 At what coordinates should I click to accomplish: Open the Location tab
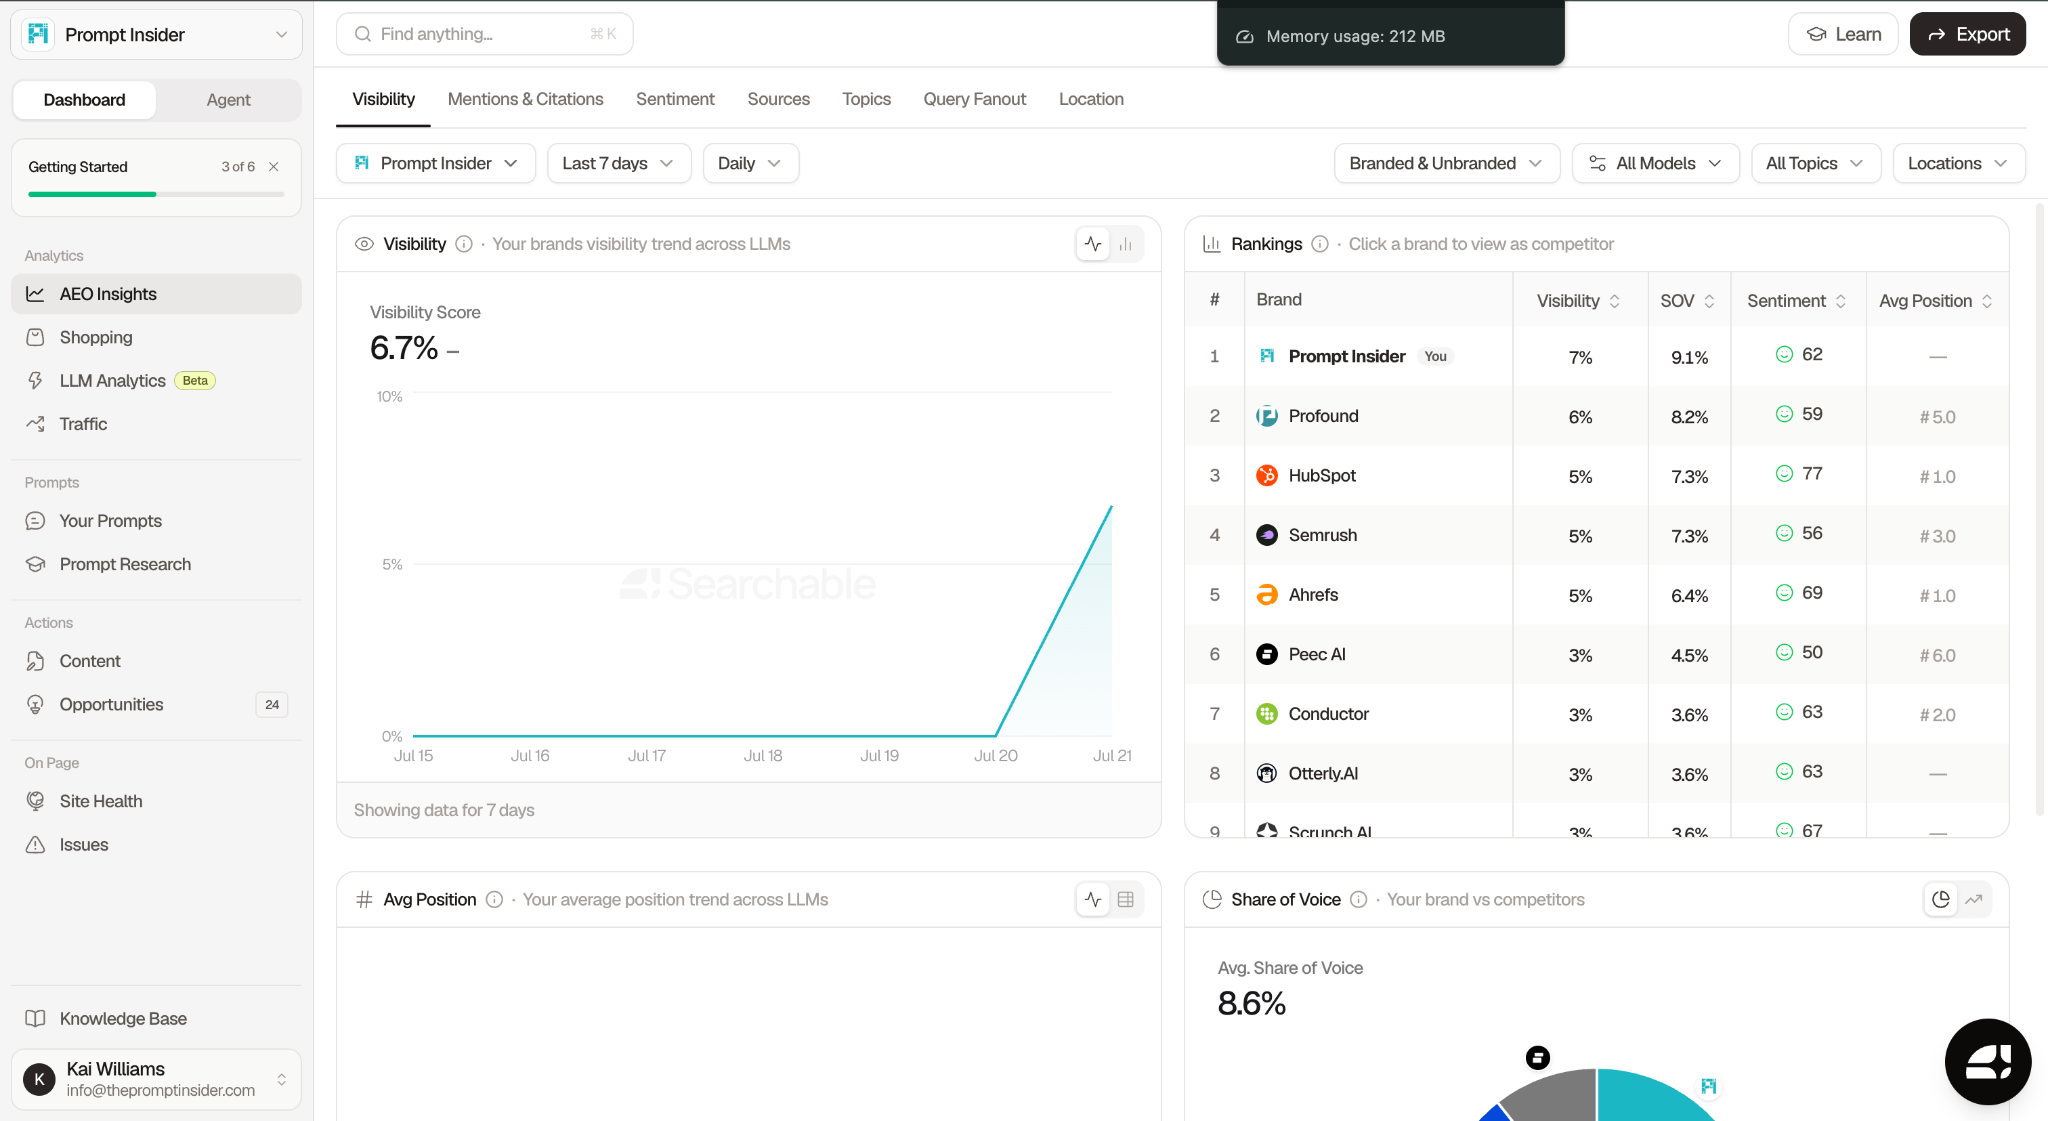coord(1091,99)
